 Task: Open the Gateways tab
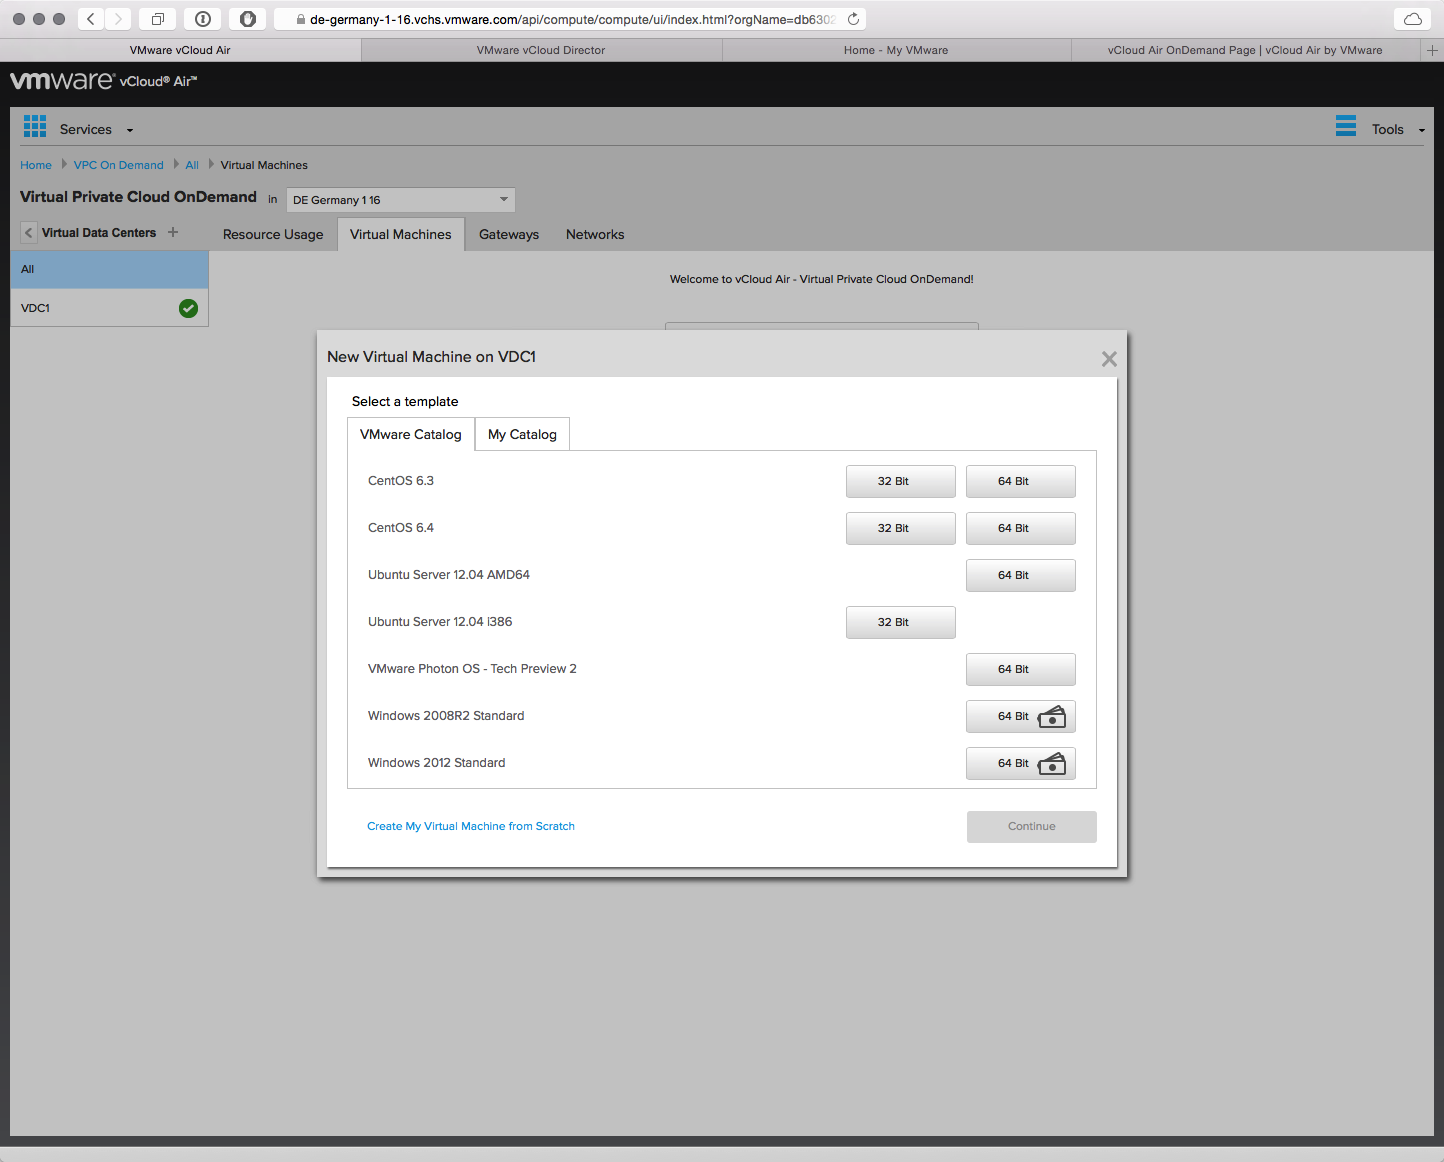pyautogui.click(x=509, y=235)
